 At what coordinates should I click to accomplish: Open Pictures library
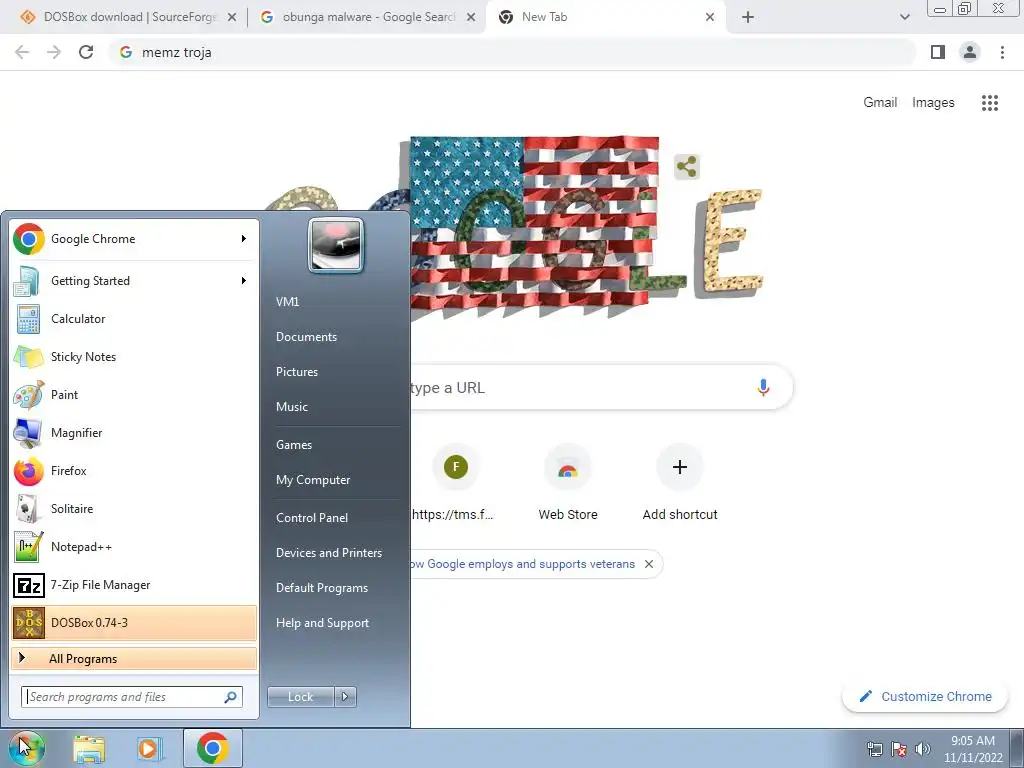[296, 372]
